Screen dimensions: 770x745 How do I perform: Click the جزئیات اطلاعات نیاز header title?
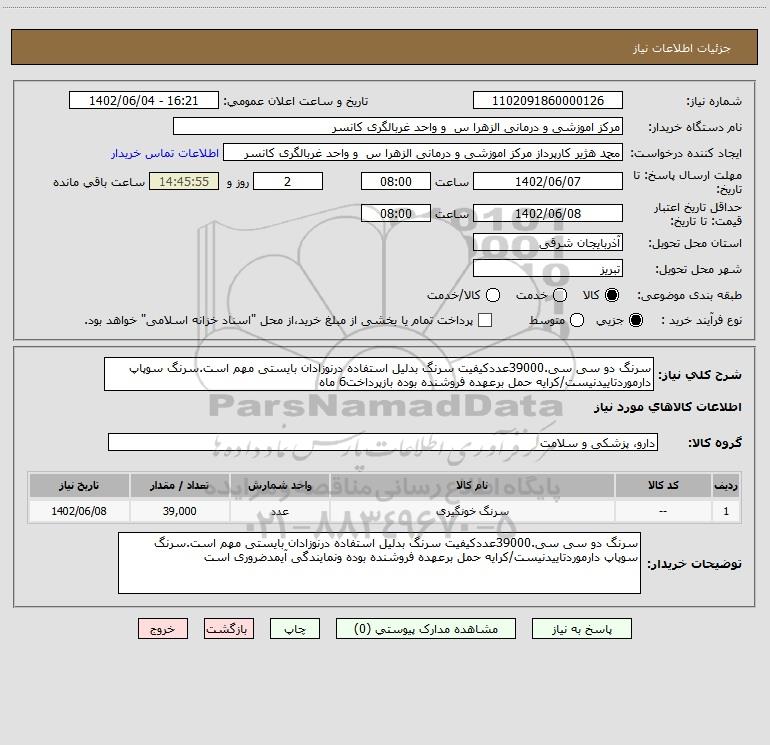681,48
